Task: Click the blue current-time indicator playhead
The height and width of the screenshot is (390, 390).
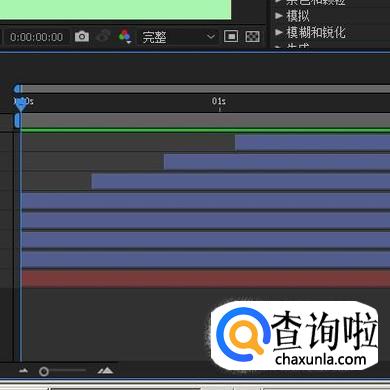Action: [21, 104]
